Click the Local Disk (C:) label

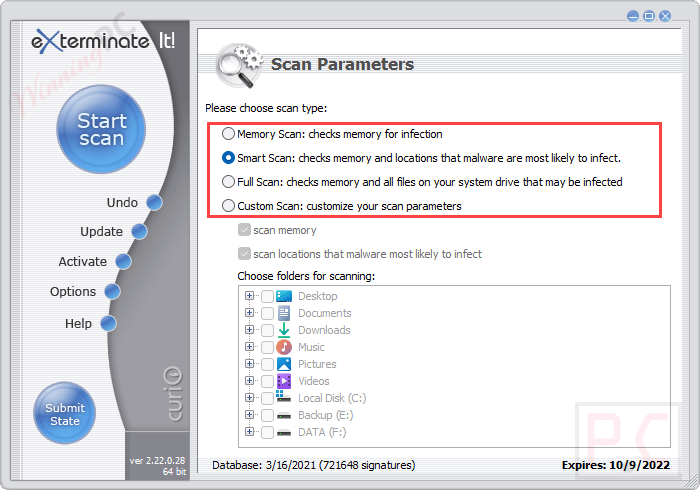click(332, 398)
